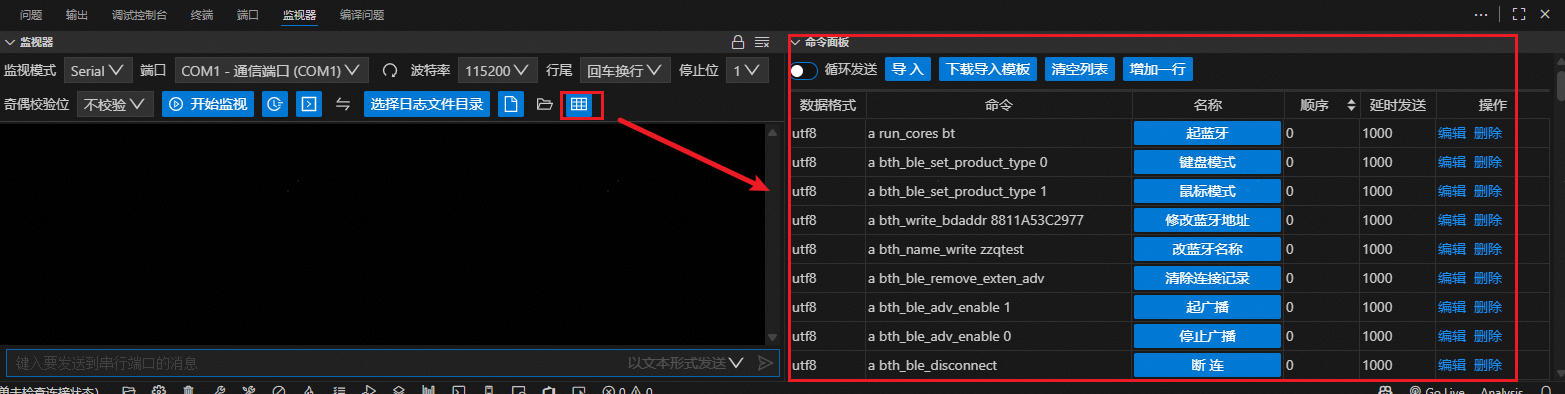Screen dimensions: 1565x394
Task: Click the 导入 button
Action: tap(907, 69)
